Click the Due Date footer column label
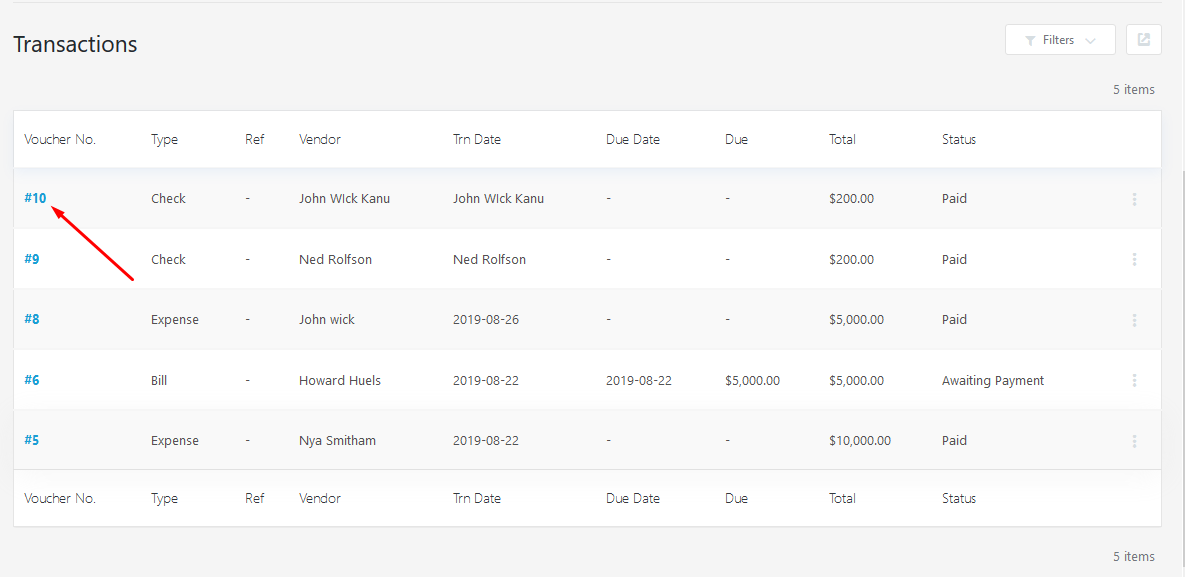Viewport: 1185px width, 577px height. pyautogui.click(x=633, y=499)
